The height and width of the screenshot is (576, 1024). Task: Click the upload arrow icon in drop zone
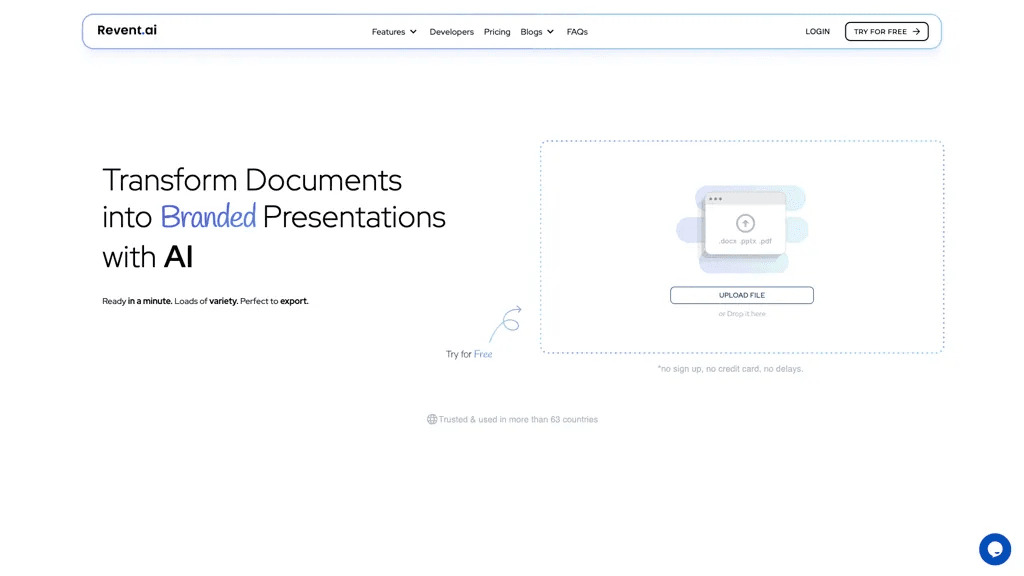tap(745, 223)
